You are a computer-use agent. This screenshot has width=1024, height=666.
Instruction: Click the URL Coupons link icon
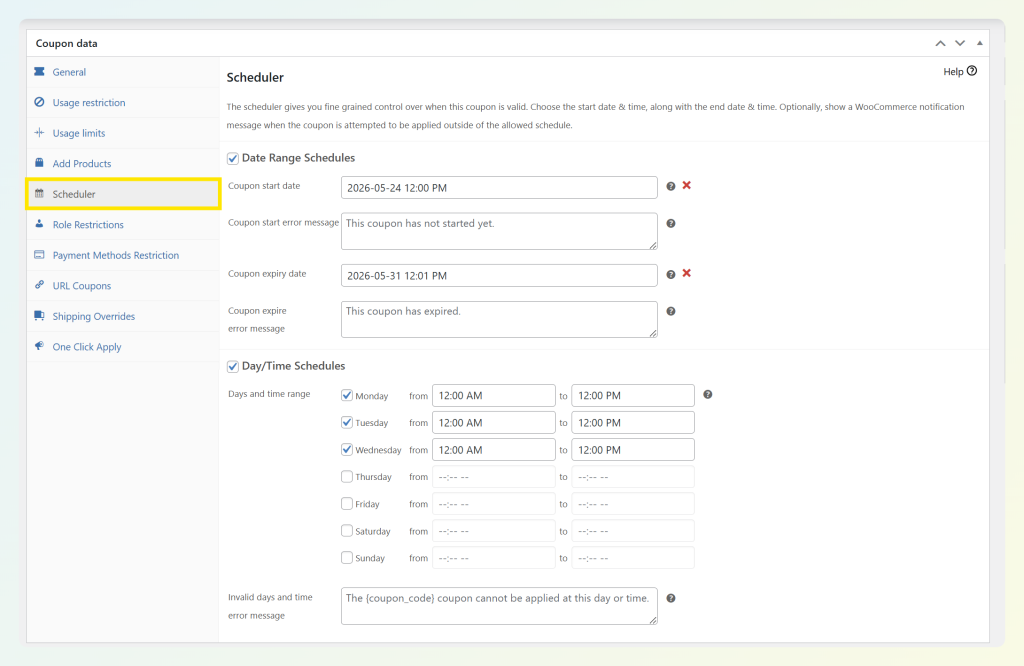[40, 285]
